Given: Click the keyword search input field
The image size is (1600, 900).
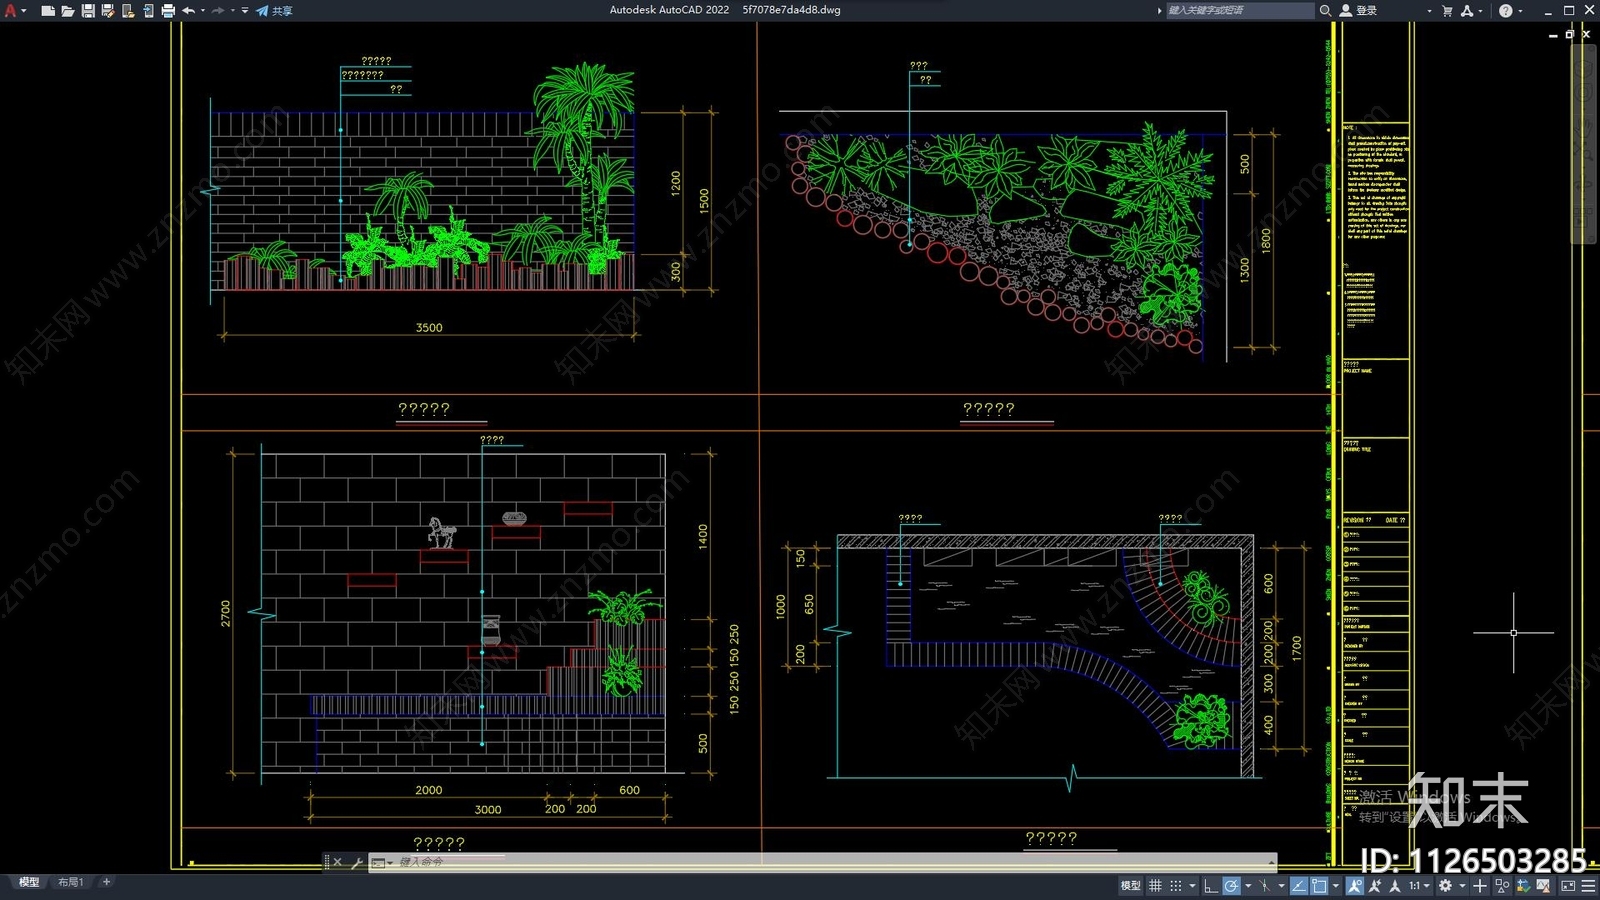Looking at the screenshot, I should (1240, 10).
